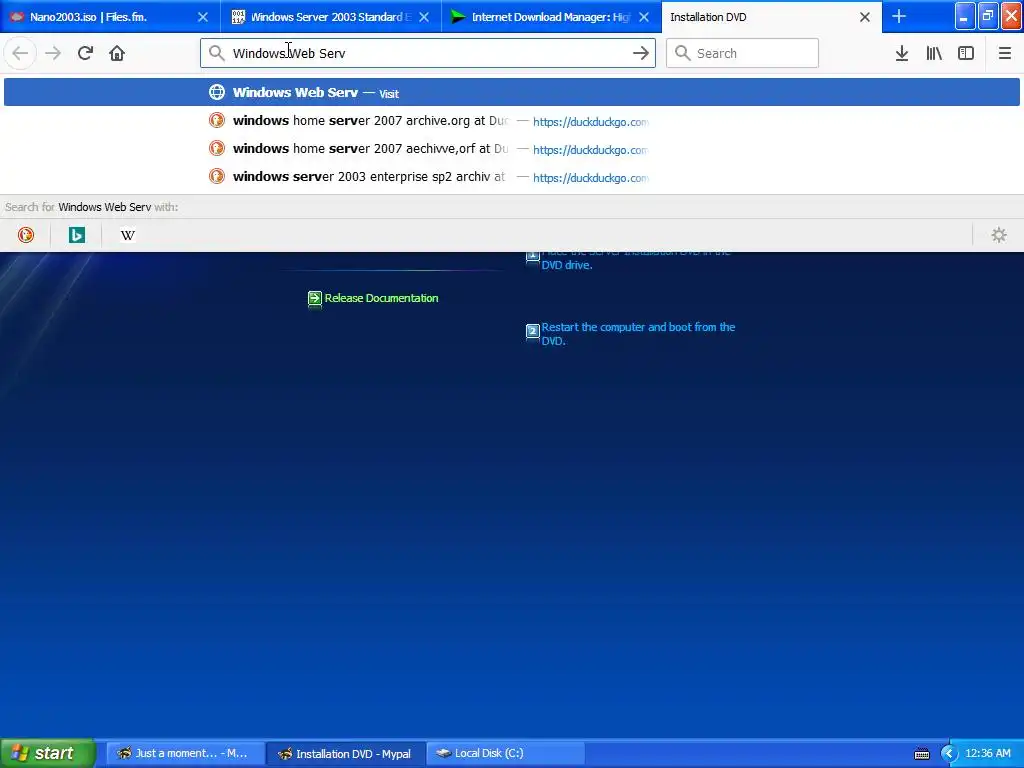This screenshot has height=768, width=1024.
Task: Select 'windows home server 2007 aechivve,orf' suggestion
Action: (511, 149)
